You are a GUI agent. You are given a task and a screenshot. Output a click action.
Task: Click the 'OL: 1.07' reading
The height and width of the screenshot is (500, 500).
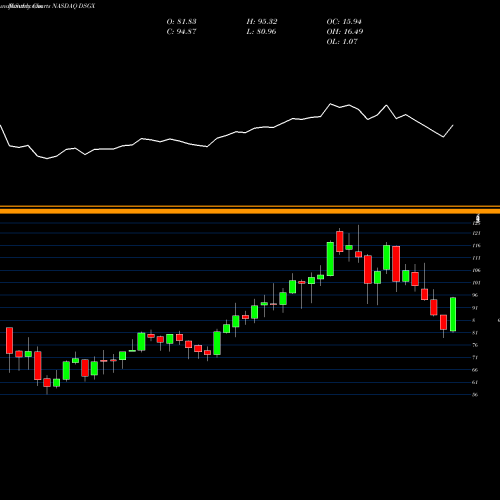342,42
